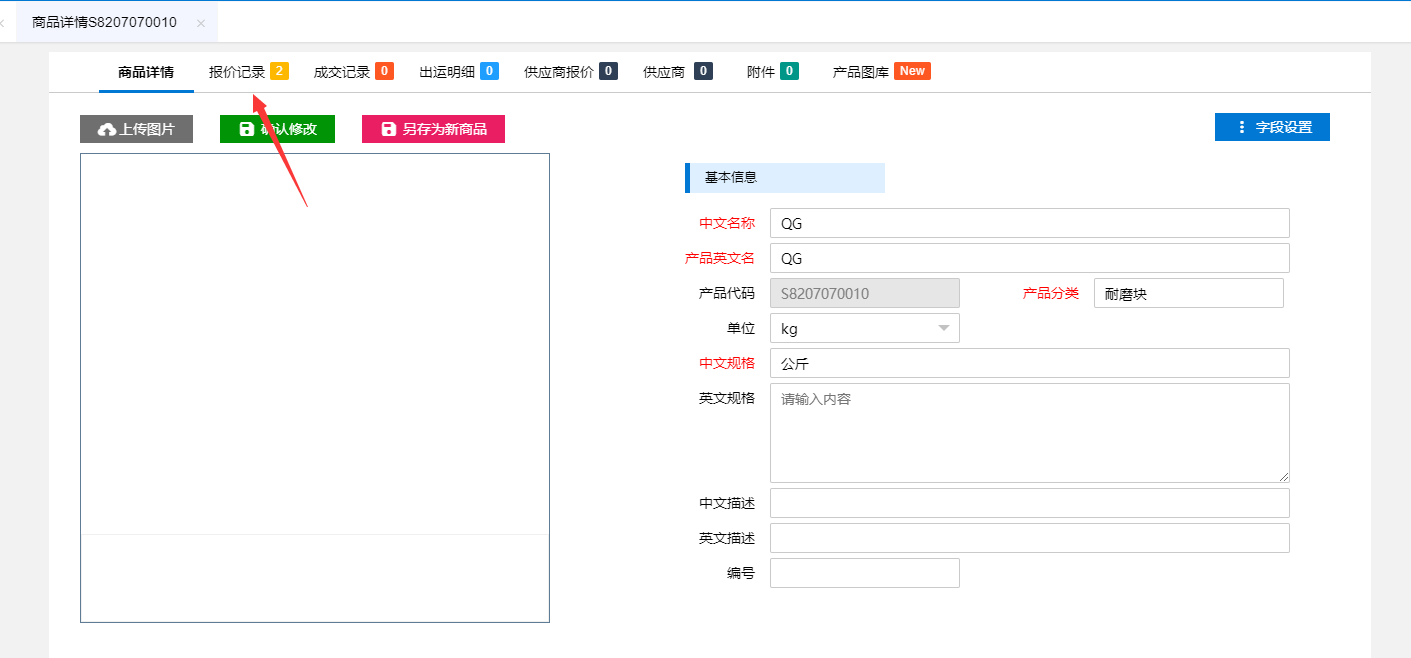Screen dimensions: 1411x658
Task: Click the 中文规格 field 公斤
Action: 1029,363
